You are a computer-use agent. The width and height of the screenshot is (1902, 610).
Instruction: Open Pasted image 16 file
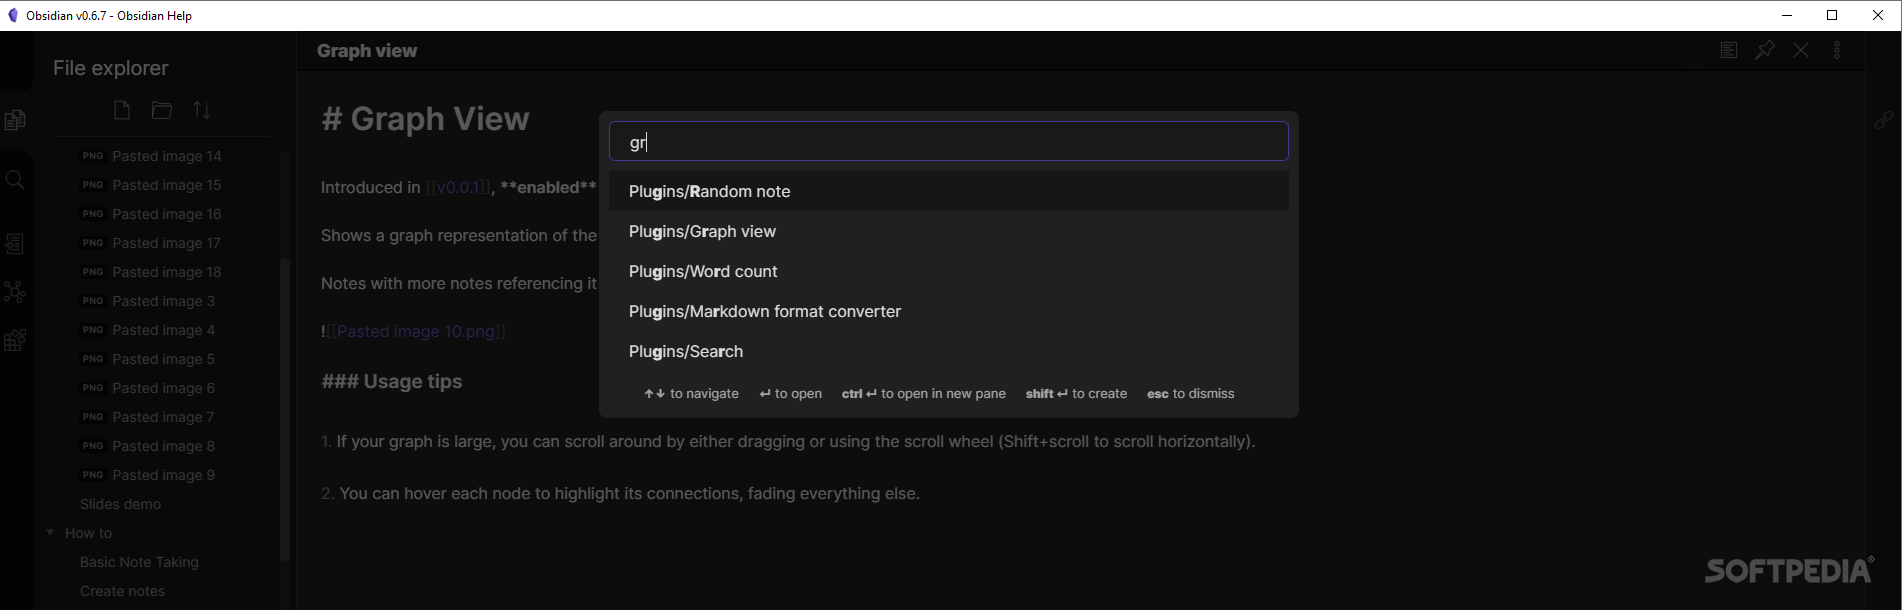[166, 214]
